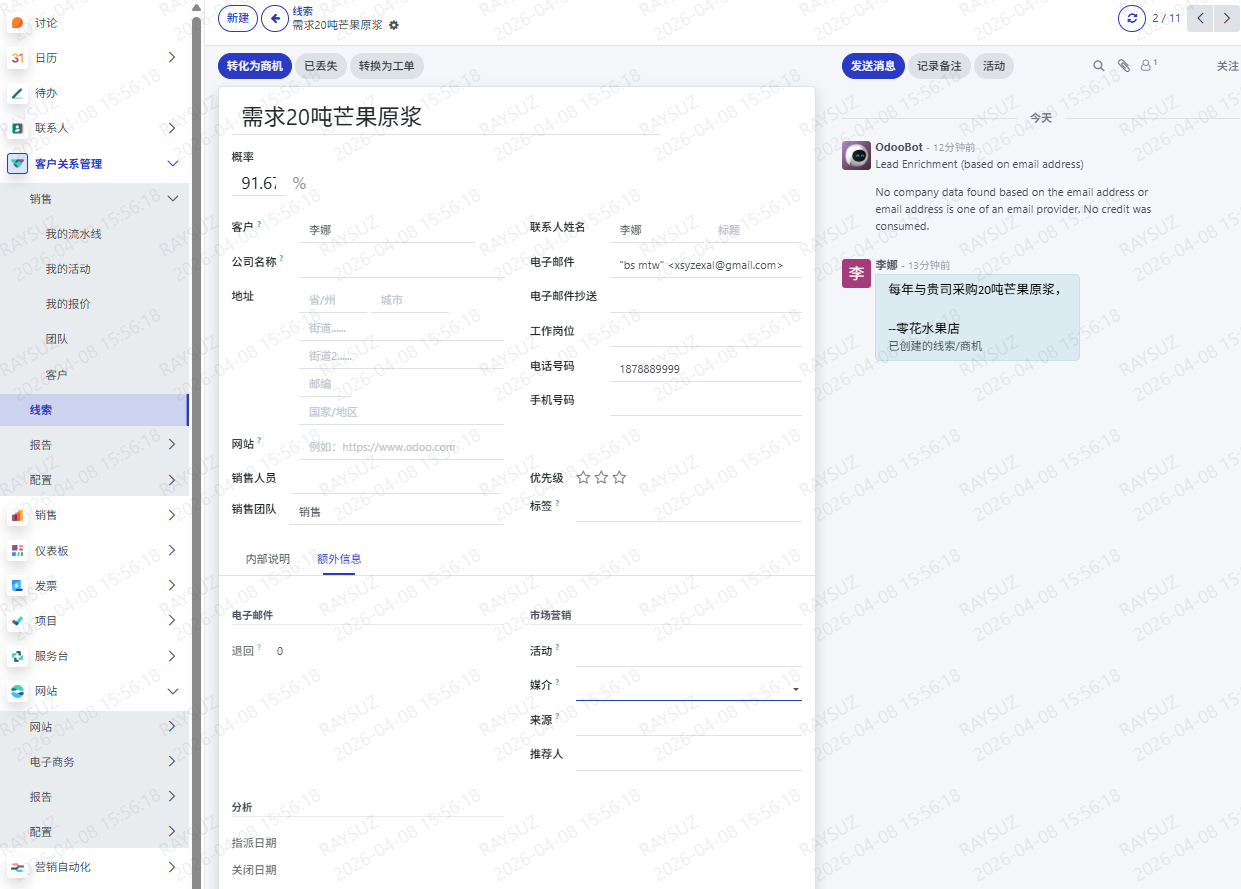This screenshot has width=1241, height=889.
Task: Select the 额外信息 tab
Action: pyautogui.click(x=339, y=559)
